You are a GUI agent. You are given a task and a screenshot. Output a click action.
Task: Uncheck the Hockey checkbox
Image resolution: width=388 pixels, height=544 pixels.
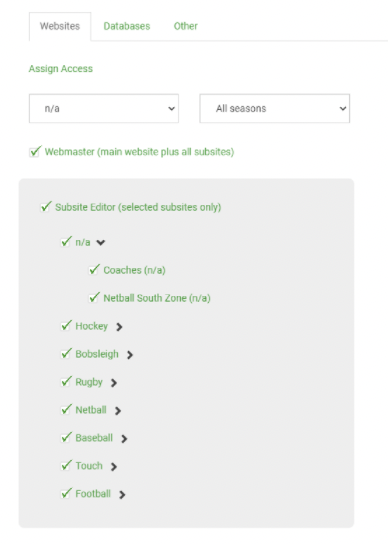pyautogui.click(x=66, y=326)
